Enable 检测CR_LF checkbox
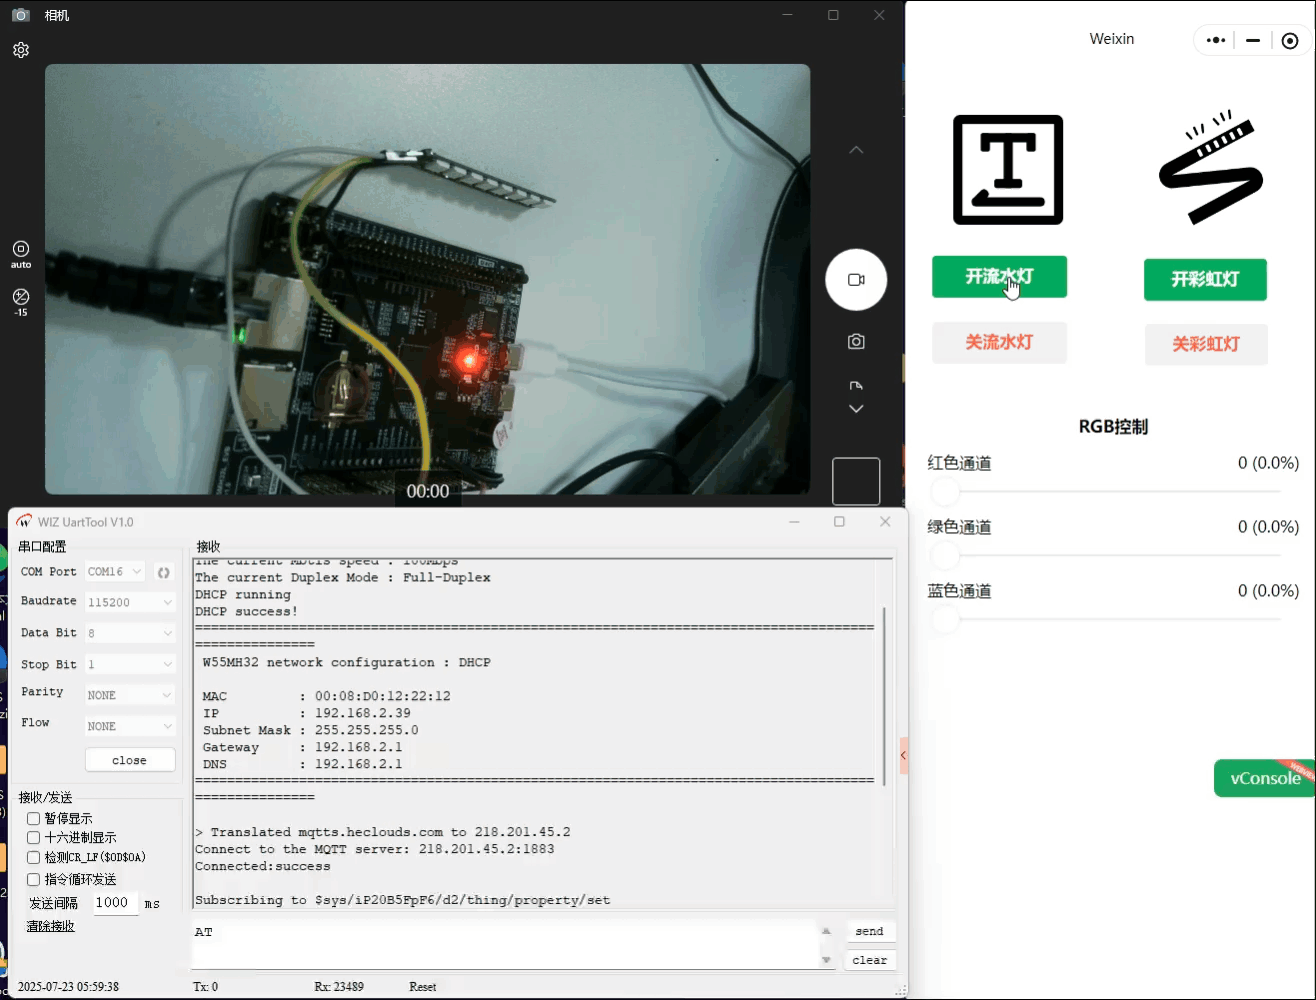1316x1000 pixels. click(x=33, y=858)
